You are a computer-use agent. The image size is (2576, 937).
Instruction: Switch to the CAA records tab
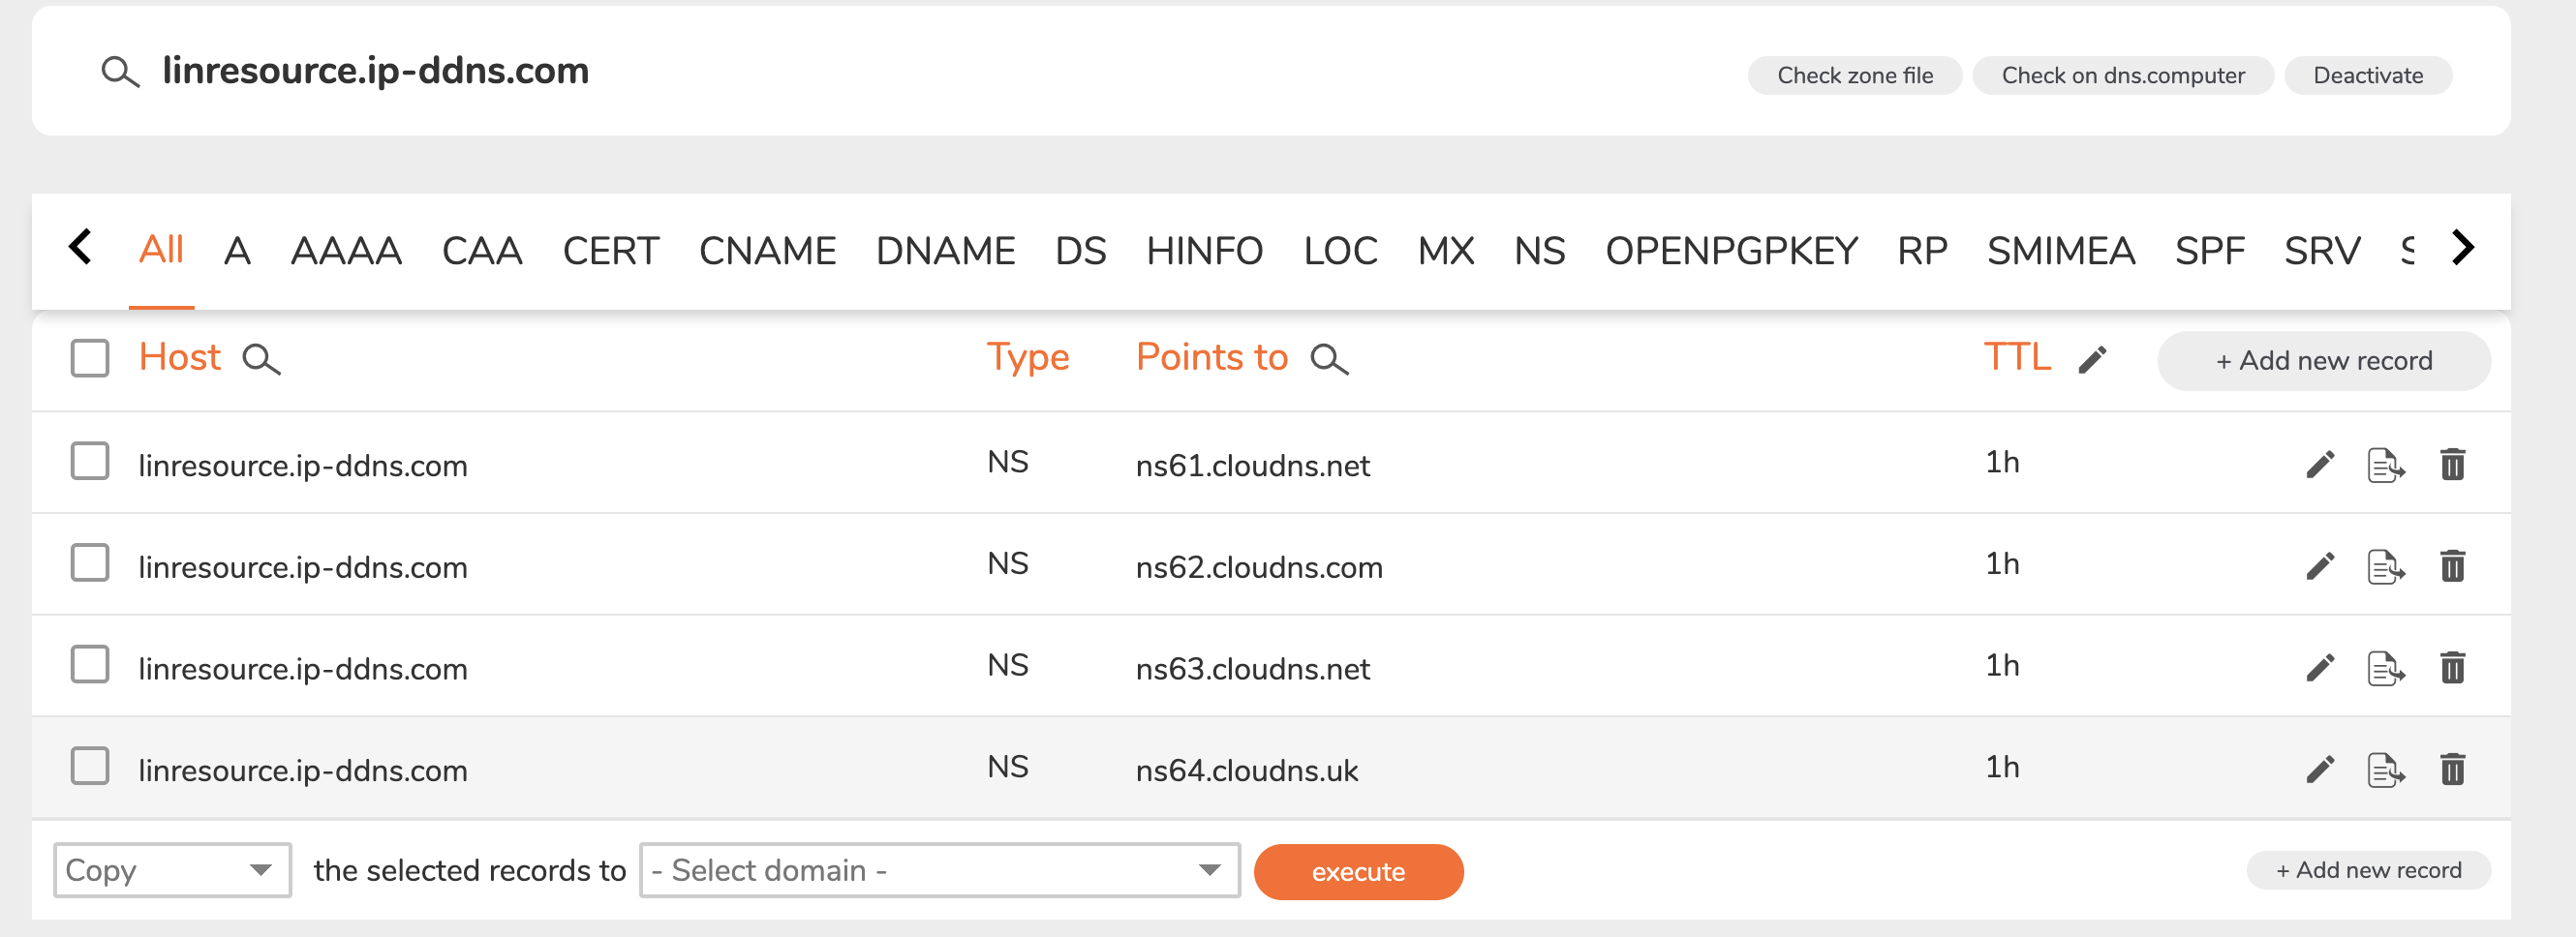[482, 251]
